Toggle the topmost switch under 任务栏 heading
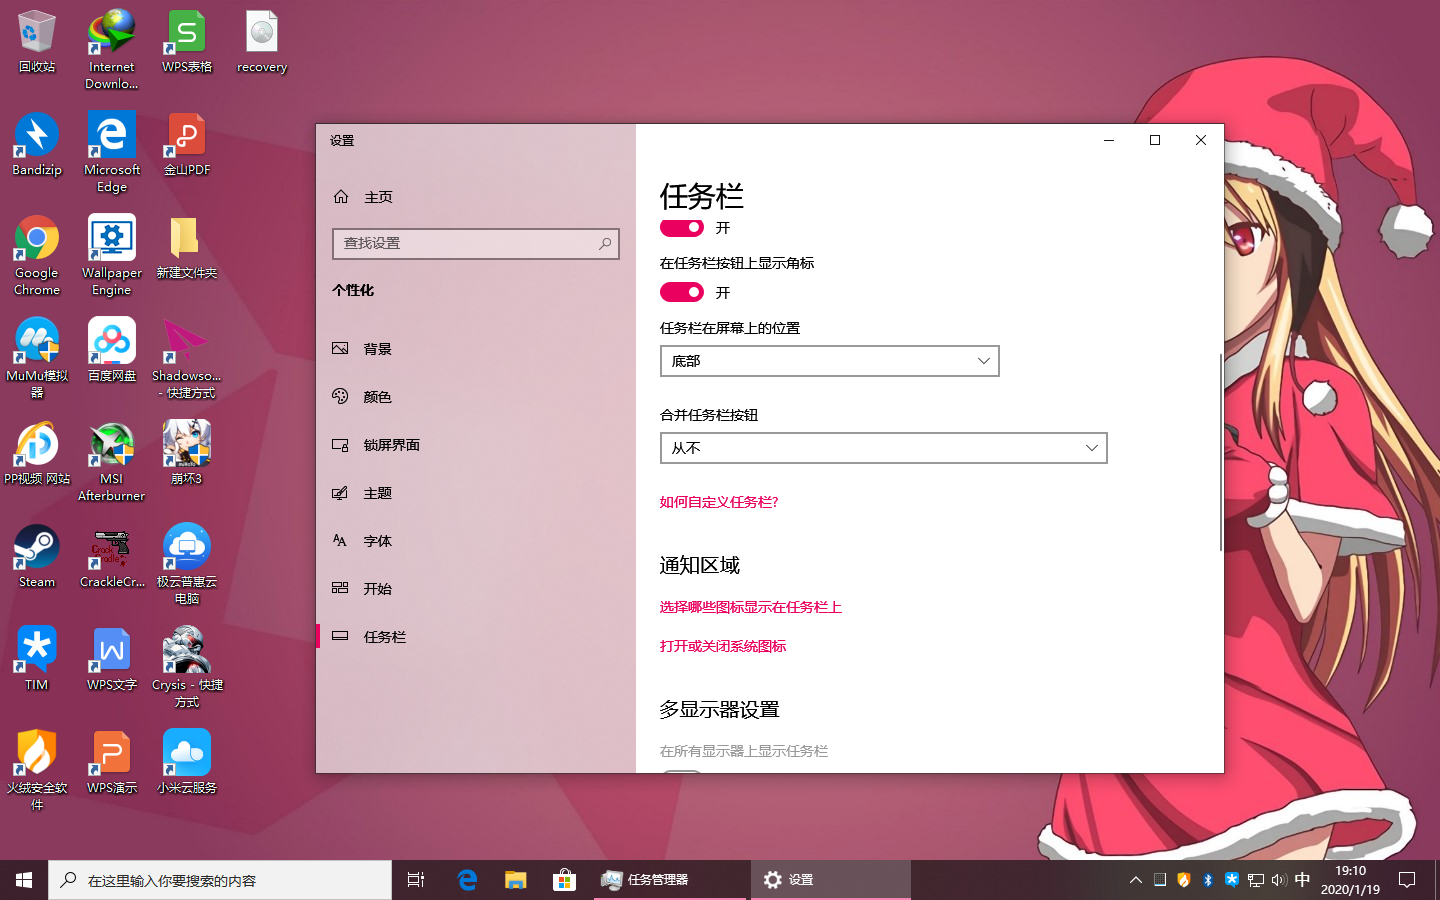 point(682,227)
